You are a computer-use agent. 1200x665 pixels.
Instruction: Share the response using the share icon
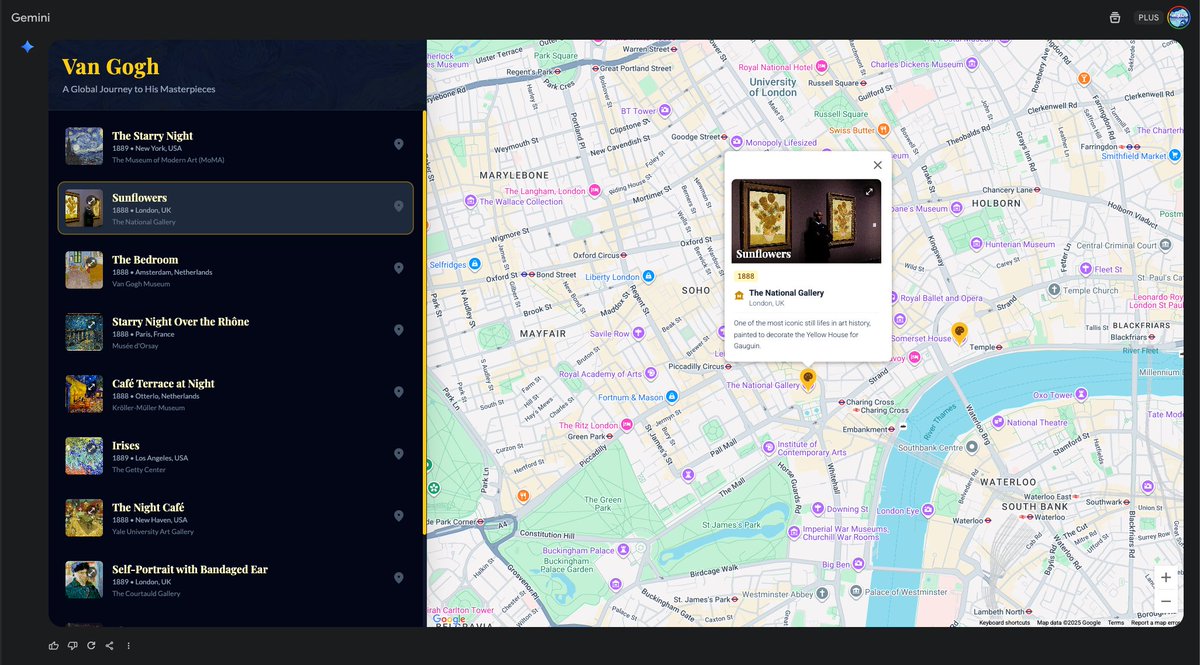point(108,645)
